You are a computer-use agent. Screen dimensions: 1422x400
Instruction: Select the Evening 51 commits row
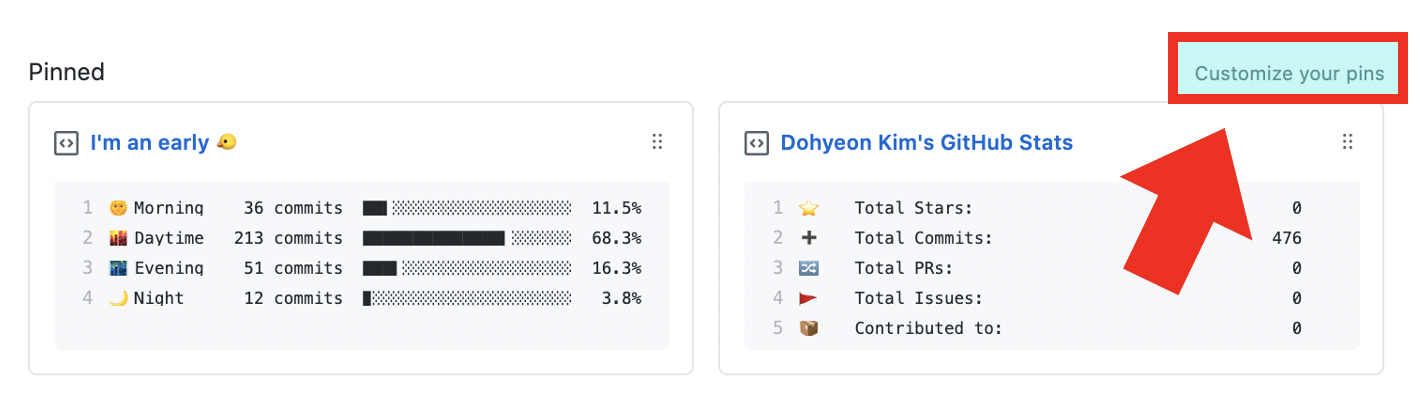361,268
